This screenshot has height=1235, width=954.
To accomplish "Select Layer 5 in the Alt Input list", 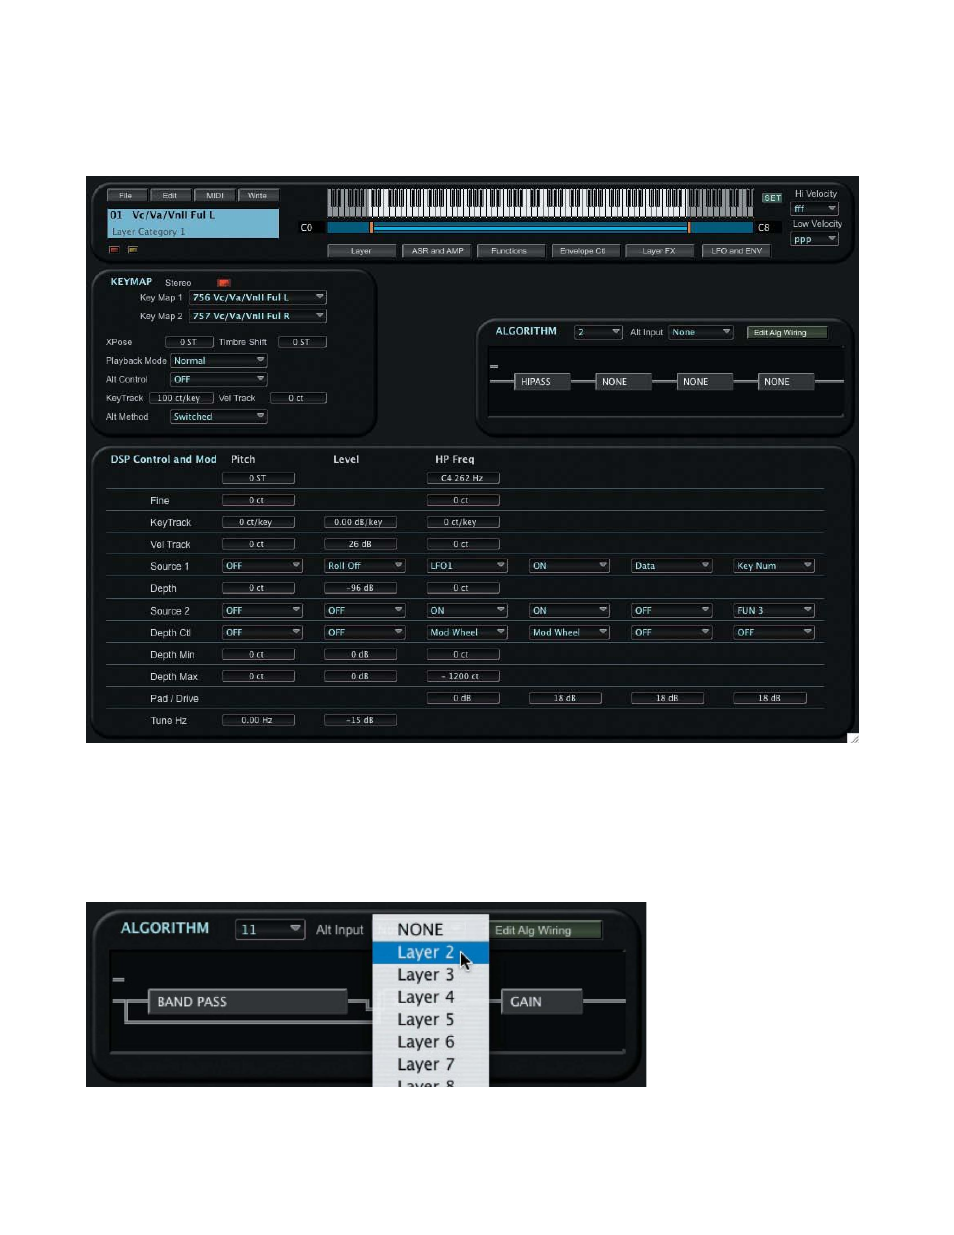I will 431,1020.
